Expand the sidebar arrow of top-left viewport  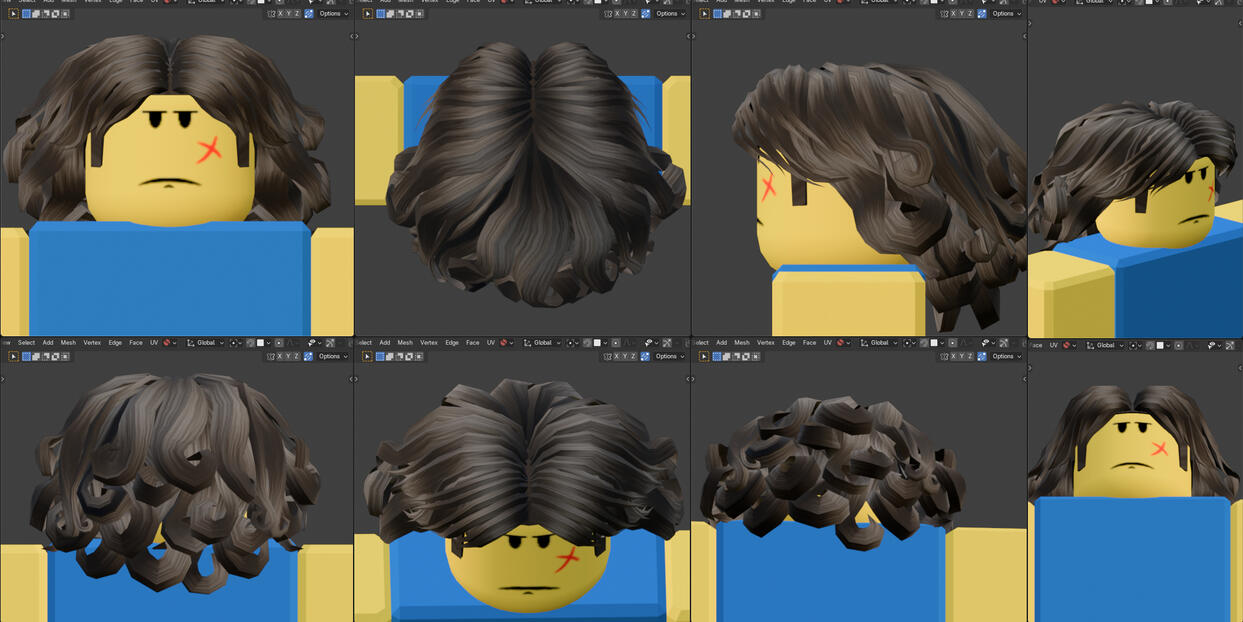click(x=350, y=36)
